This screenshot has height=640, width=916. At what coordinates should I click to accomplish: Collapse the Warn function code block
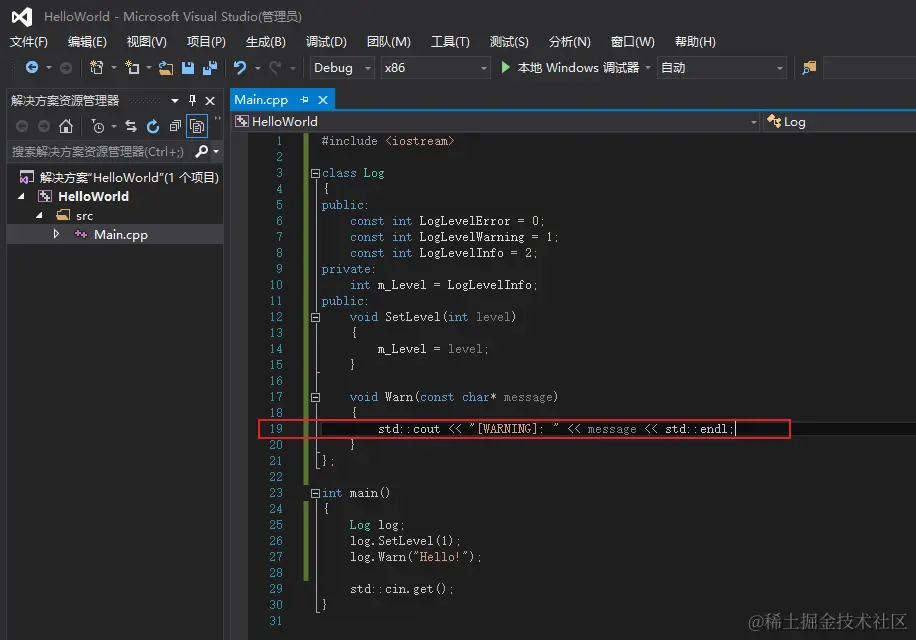(x=315, y=397)
